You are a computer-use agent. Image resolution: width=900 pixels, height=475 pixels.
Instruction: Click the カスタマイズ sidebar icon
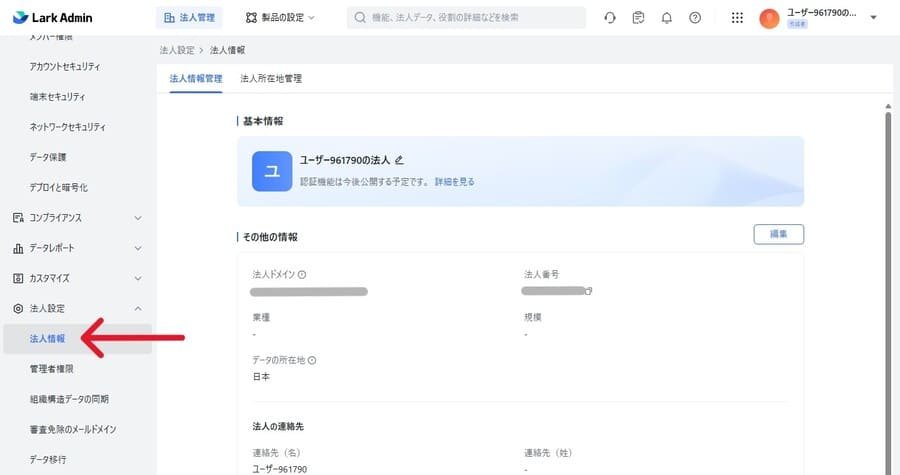click(x=18, y=278)
